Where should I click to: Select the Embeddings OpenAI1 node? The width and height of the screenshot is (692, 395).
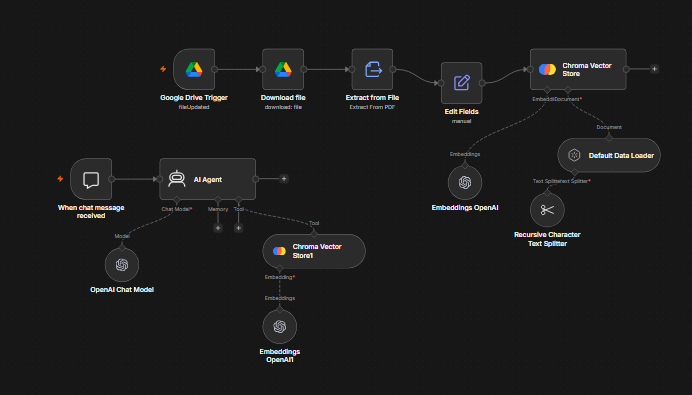[279, 327]
